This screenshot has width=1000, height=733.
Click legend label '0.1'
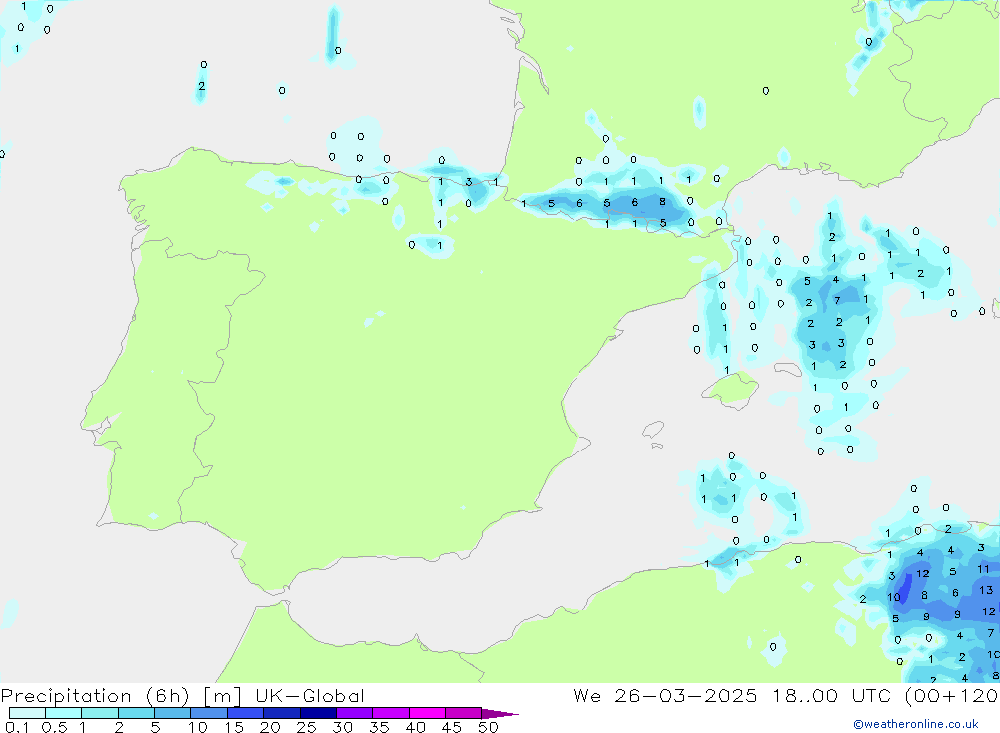17,727
